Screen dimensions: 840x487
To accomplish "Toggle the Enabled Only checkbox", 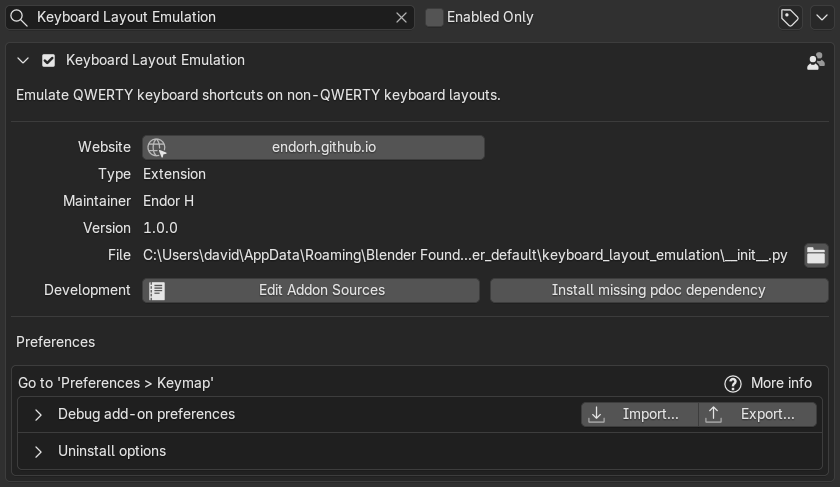I will 434,18.
